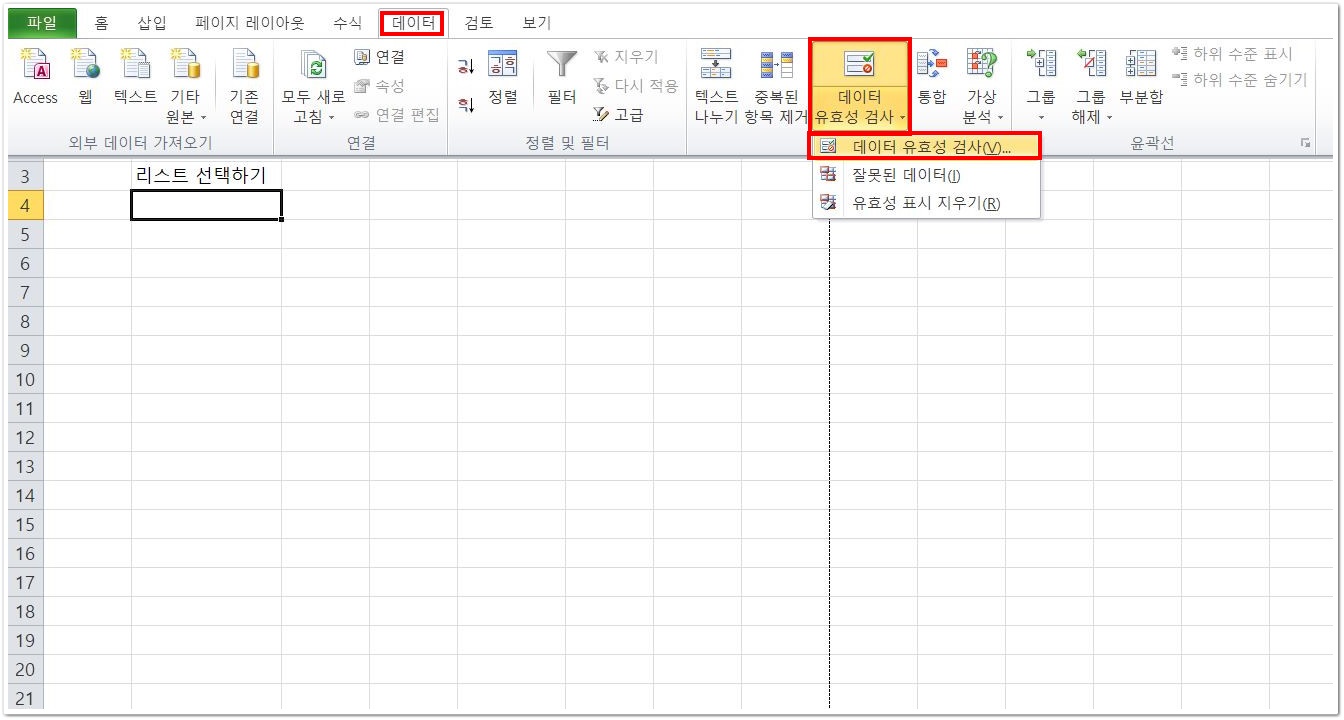Switch to the 검토 tab

[479, 23]
